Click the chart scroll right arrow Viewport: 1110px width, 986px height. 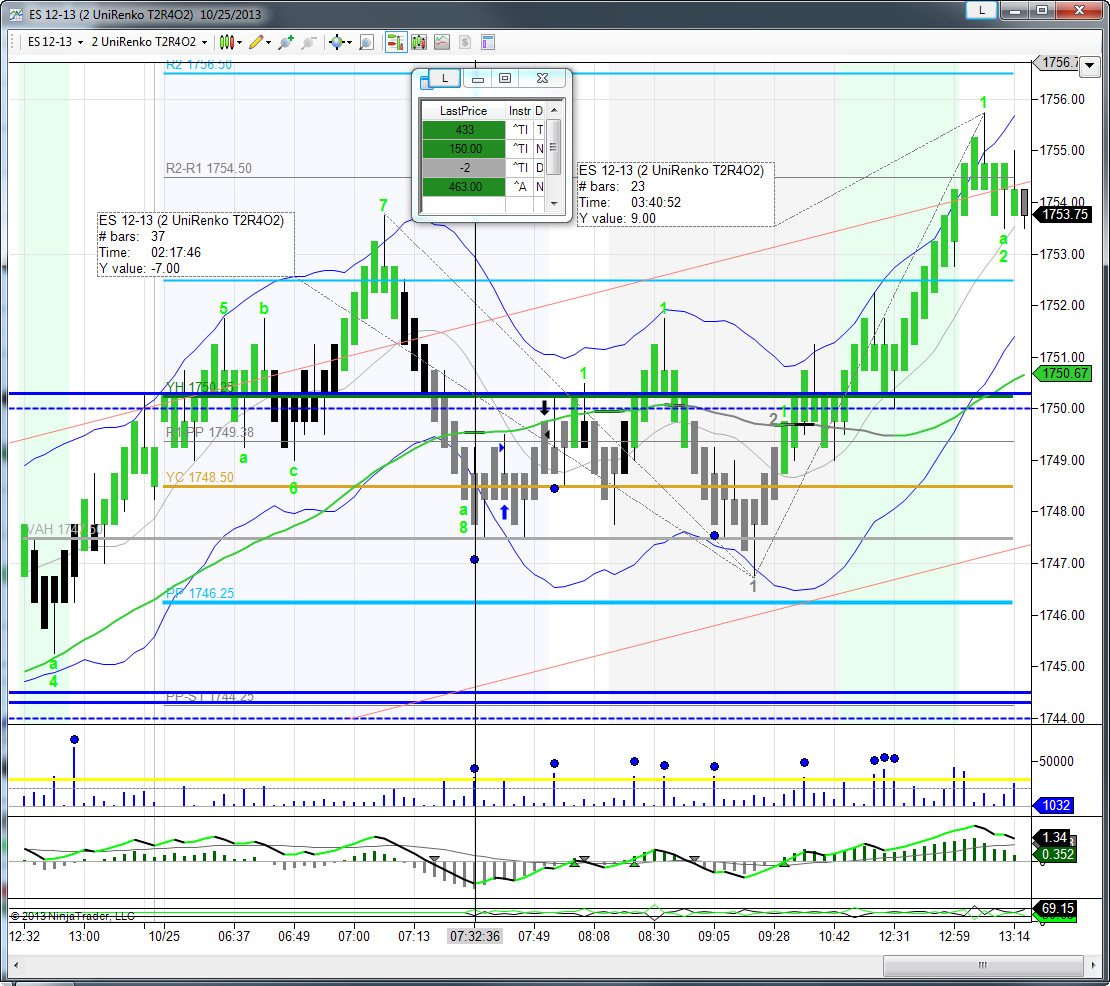[x=1094, y=965]
